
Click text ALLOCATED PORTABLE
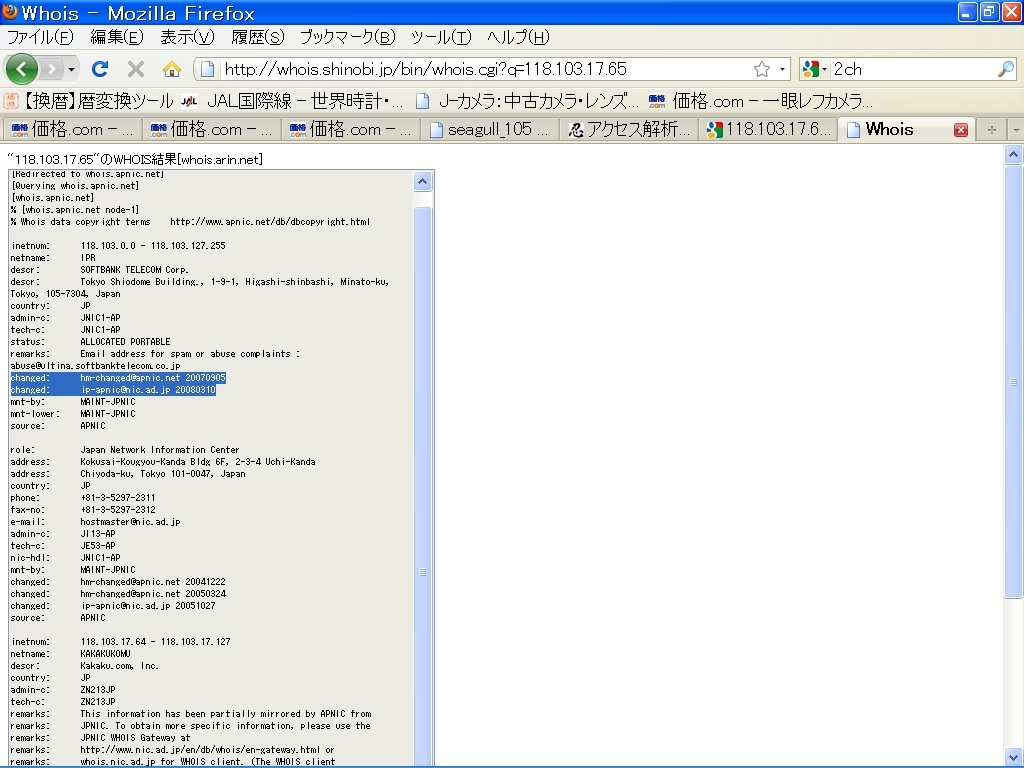point(125,342)
